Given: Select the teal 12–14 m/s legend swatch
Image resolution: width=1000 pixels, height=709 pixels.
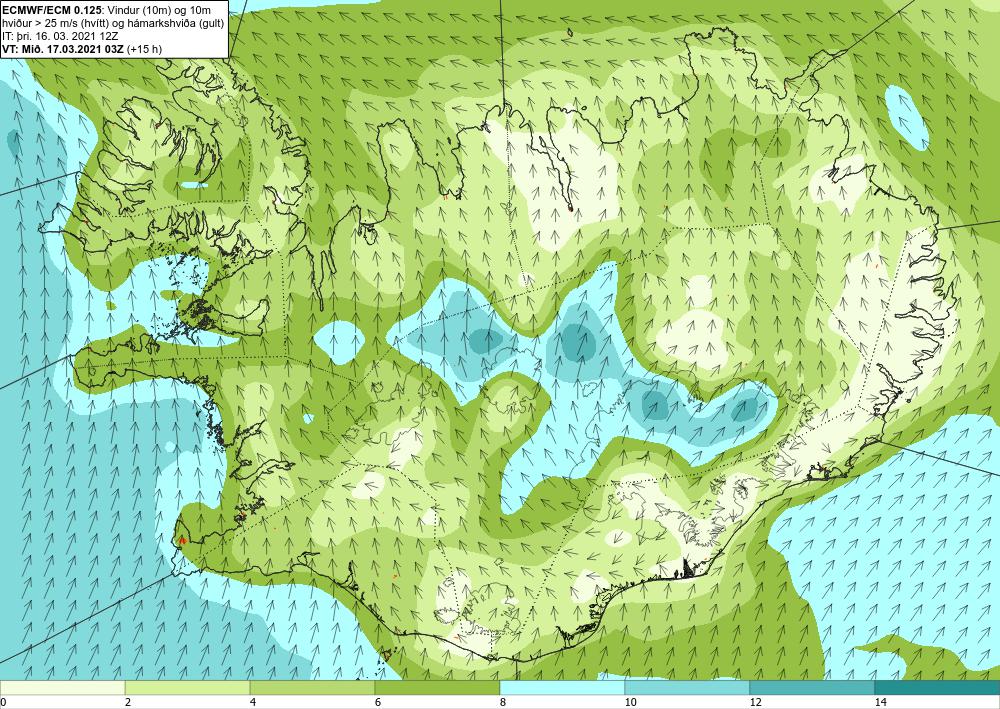Looking at the screenshot, I should click(x=812, y=687).
